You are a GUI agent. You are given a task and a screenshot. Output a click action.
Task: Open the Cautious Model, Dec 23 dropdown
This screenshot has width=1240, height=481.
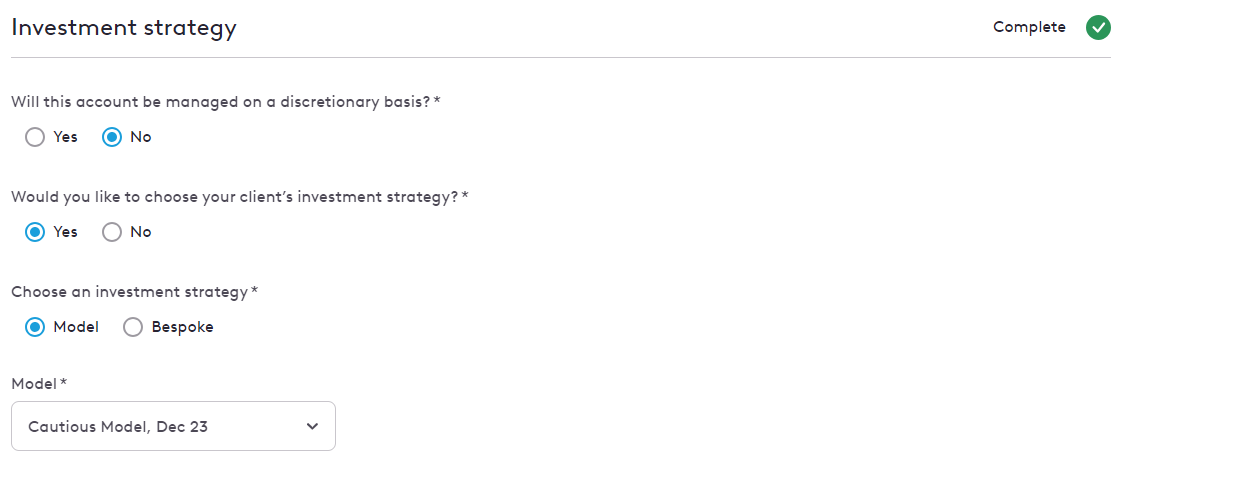click(x=173, y=426)
